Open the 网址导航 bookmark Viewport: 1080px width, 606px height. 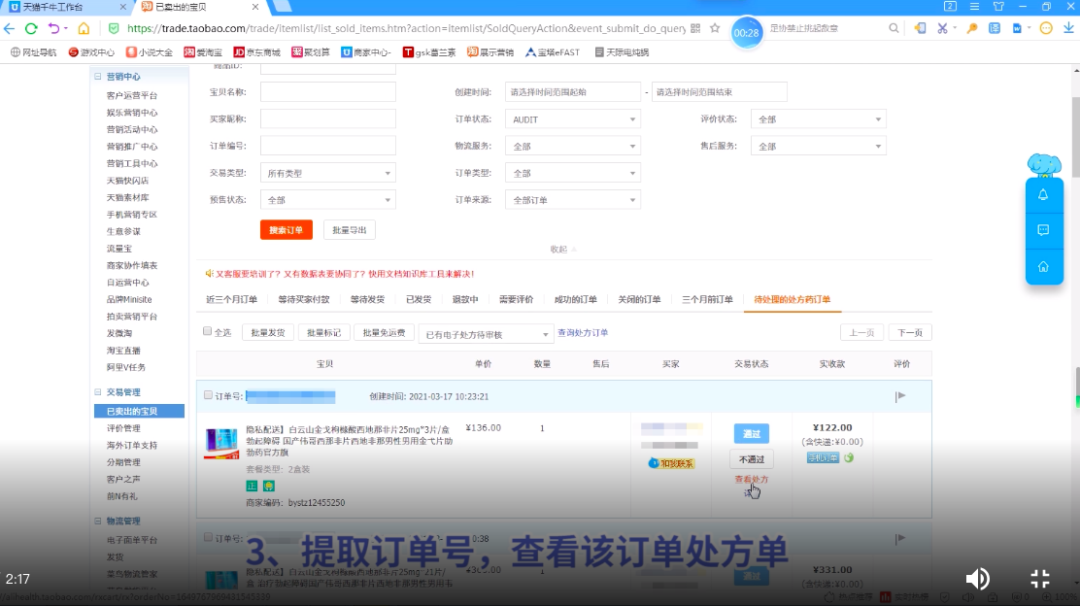[x=33, y=52]
